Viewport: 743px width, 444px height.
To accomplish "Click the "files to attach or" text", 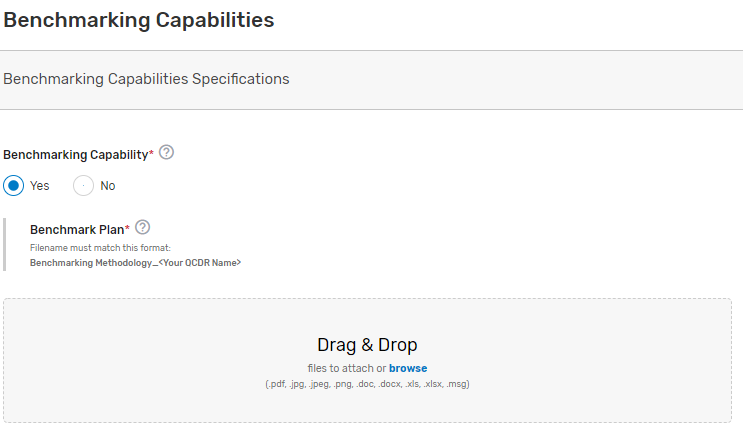I will (x=346, y=368).
